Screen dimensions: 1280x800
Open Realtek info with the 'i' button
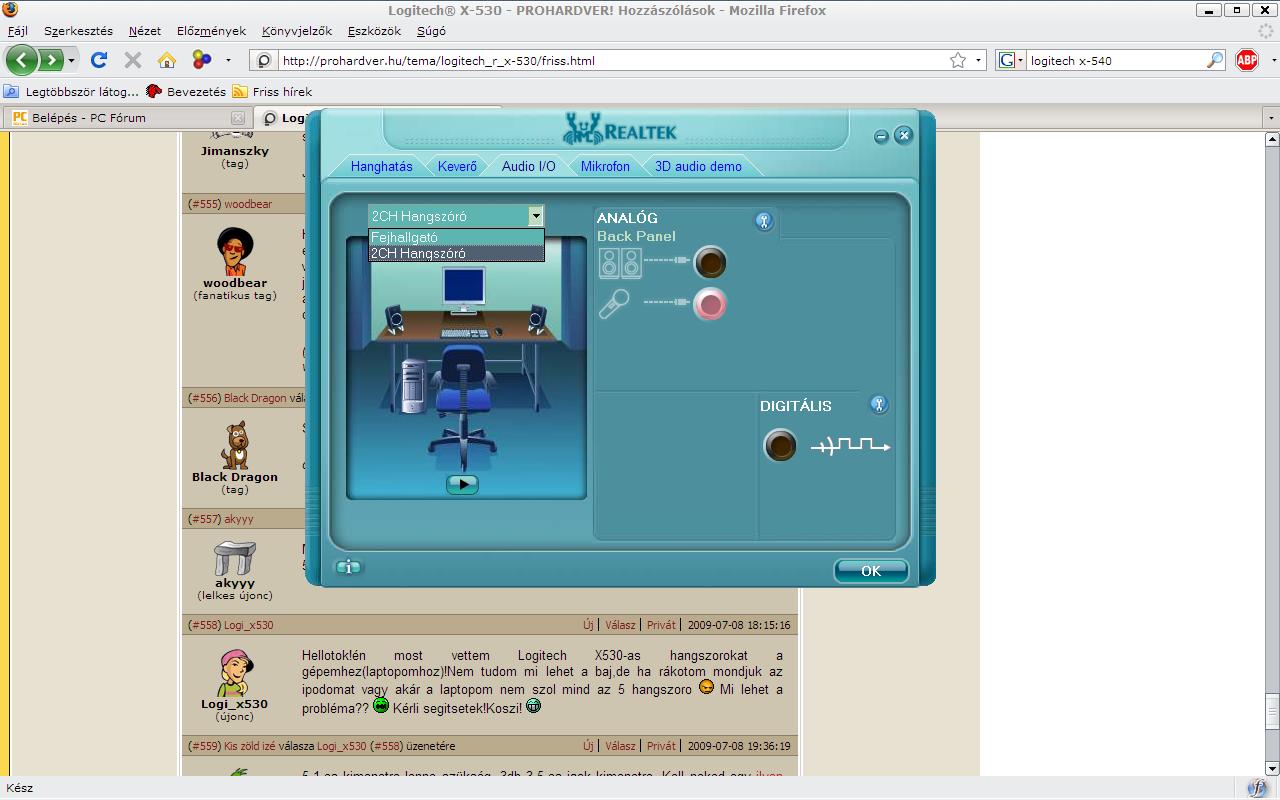348,567
